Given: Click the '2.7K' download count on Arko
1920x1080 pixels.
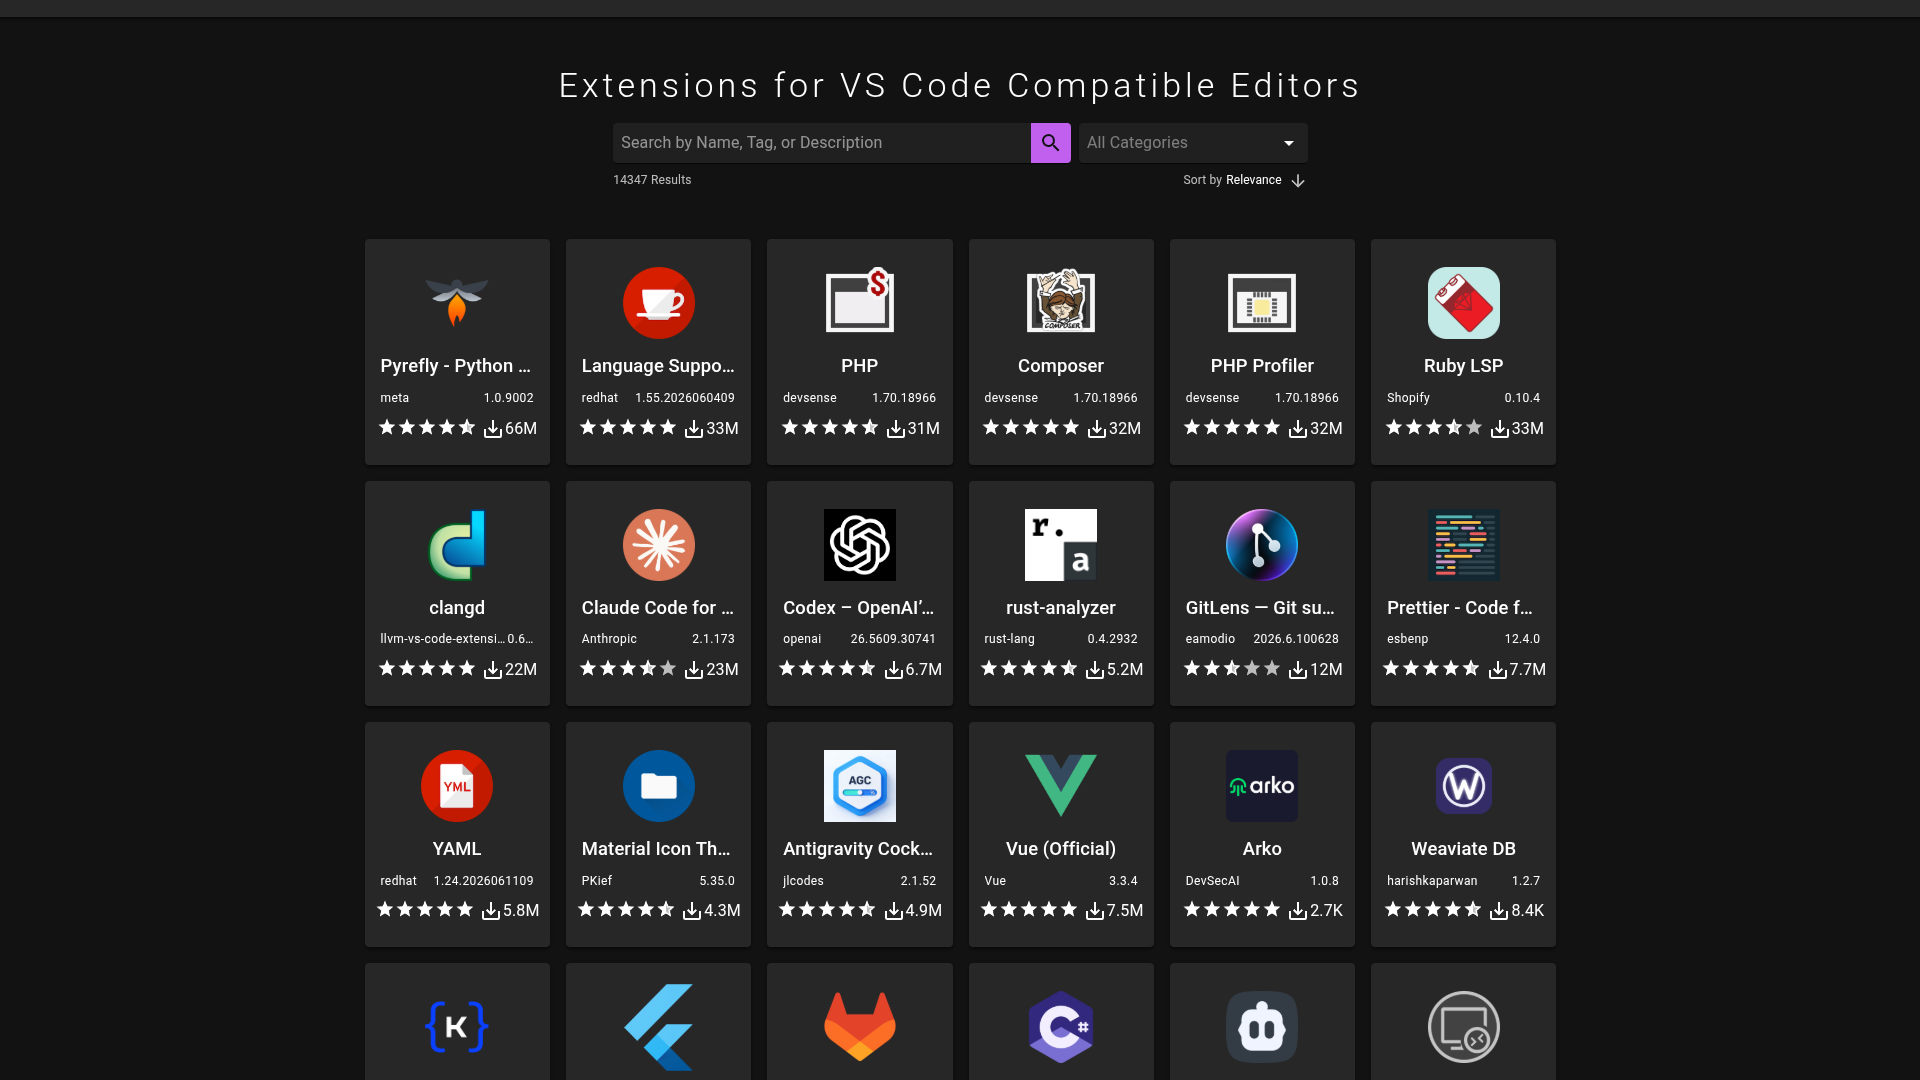Looking at the screenshot, I should pyautogui.click(x=1326, y=910).
